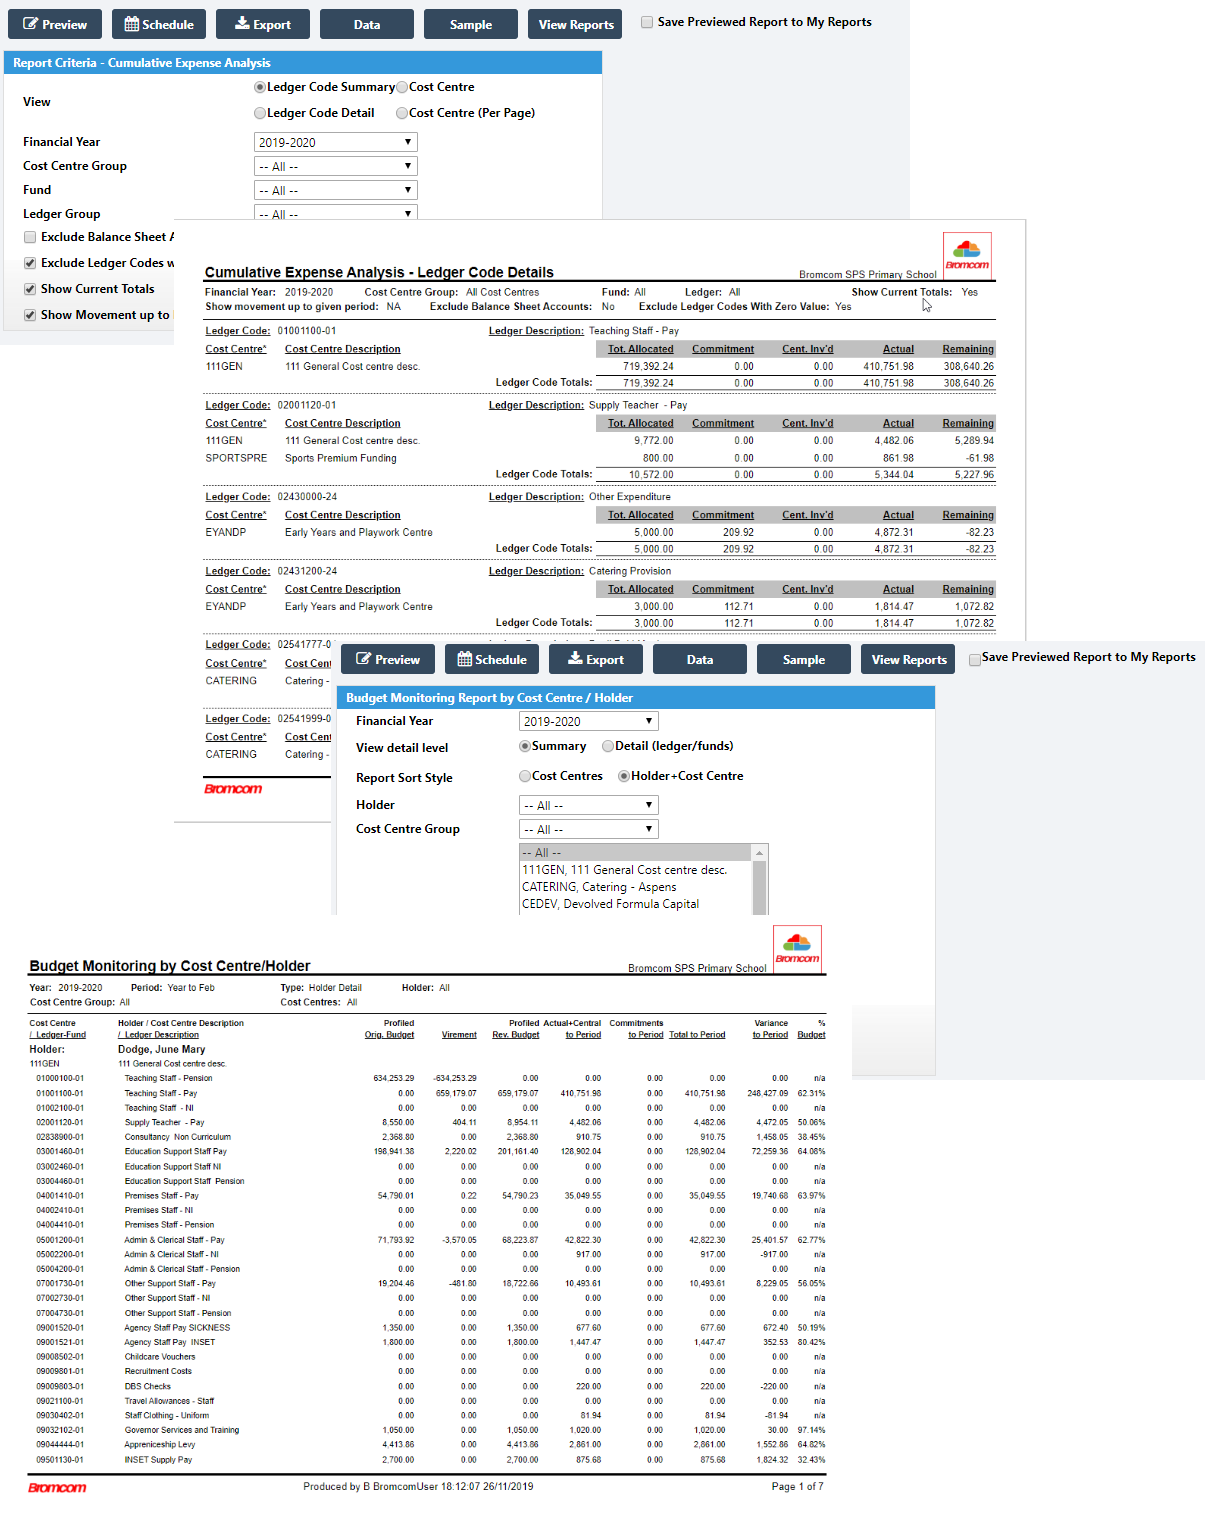The width and height of the screenshot is (1205, 1518).
Task: Expand the Fund dropdown
Action: coord(335,190)
